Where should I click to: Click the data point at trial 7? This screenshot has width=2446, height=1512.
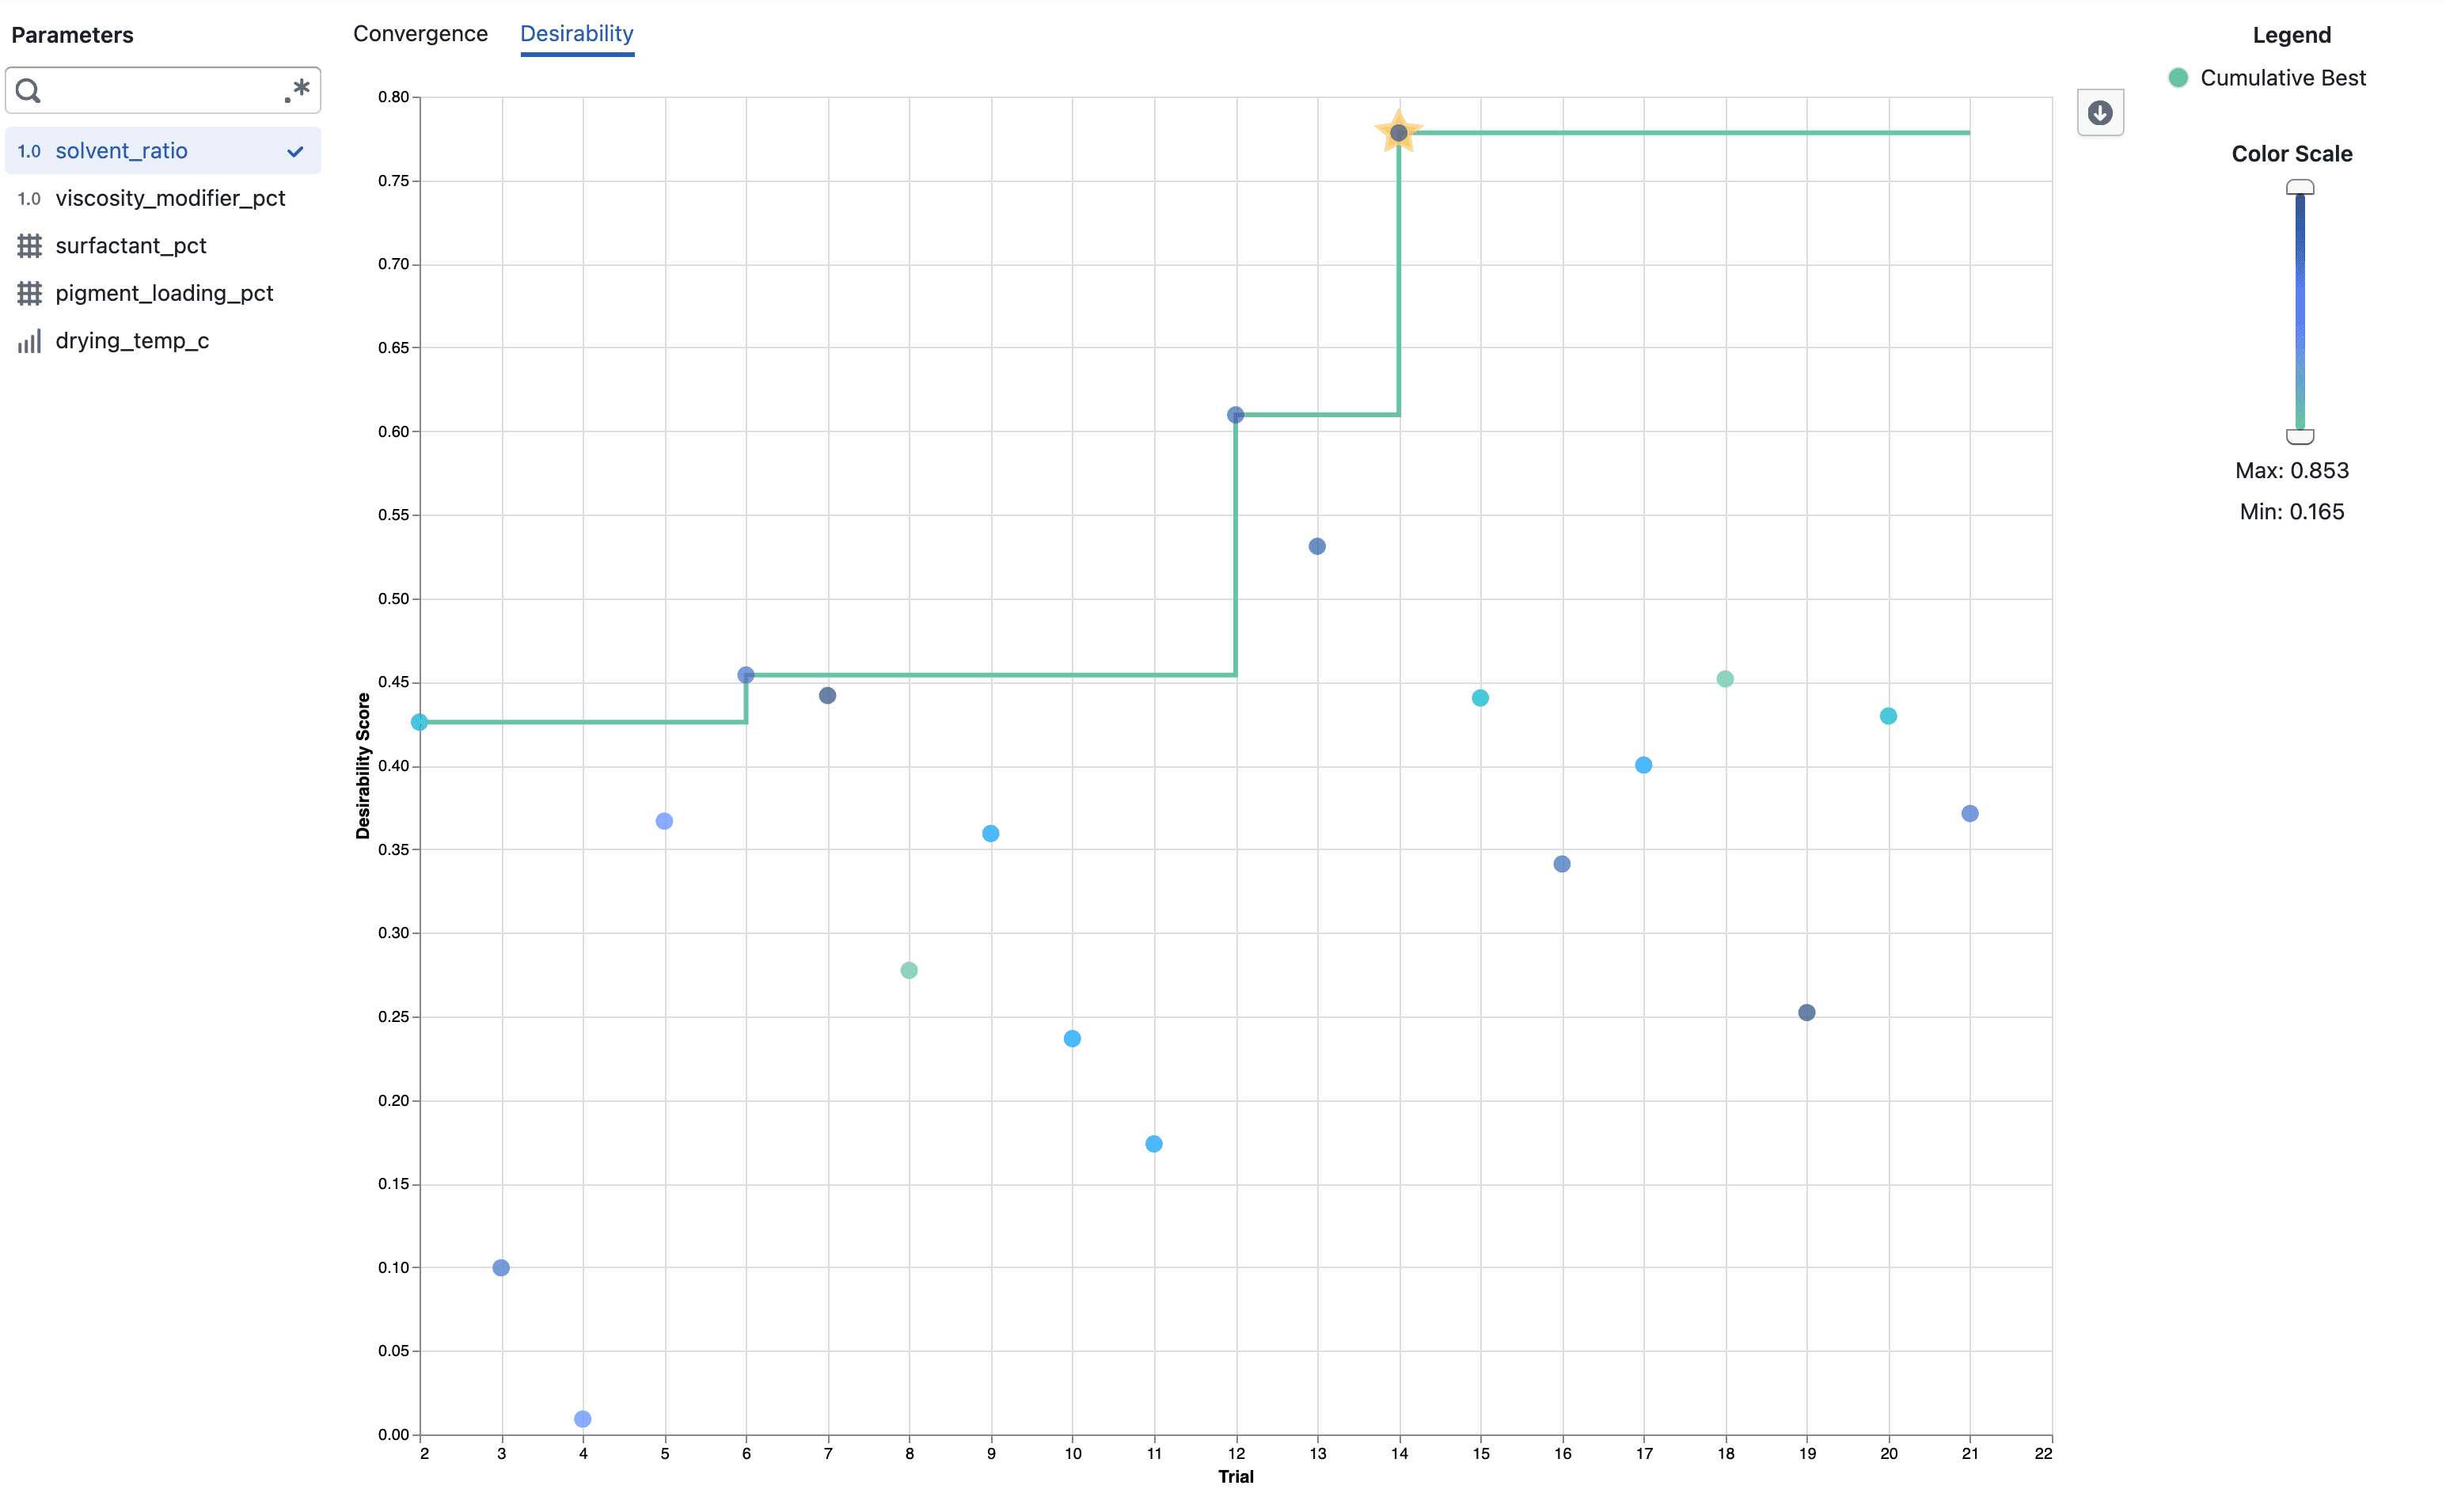click(x=827, y=696)
